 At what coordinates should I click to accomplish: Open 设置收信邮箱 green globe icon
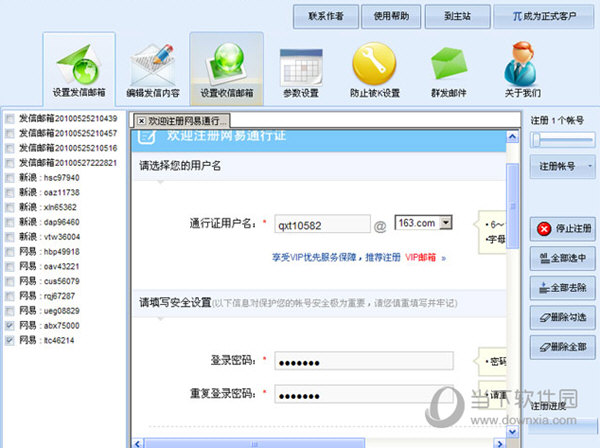(x=227, y=70)
